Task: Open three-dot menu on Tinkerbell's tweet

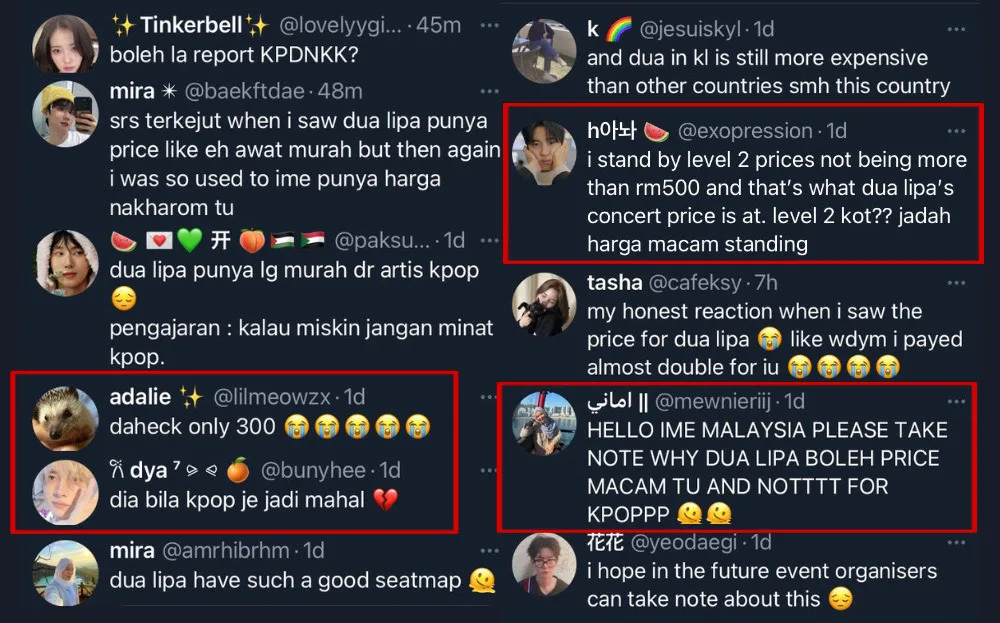Action: tap(487, 25)
